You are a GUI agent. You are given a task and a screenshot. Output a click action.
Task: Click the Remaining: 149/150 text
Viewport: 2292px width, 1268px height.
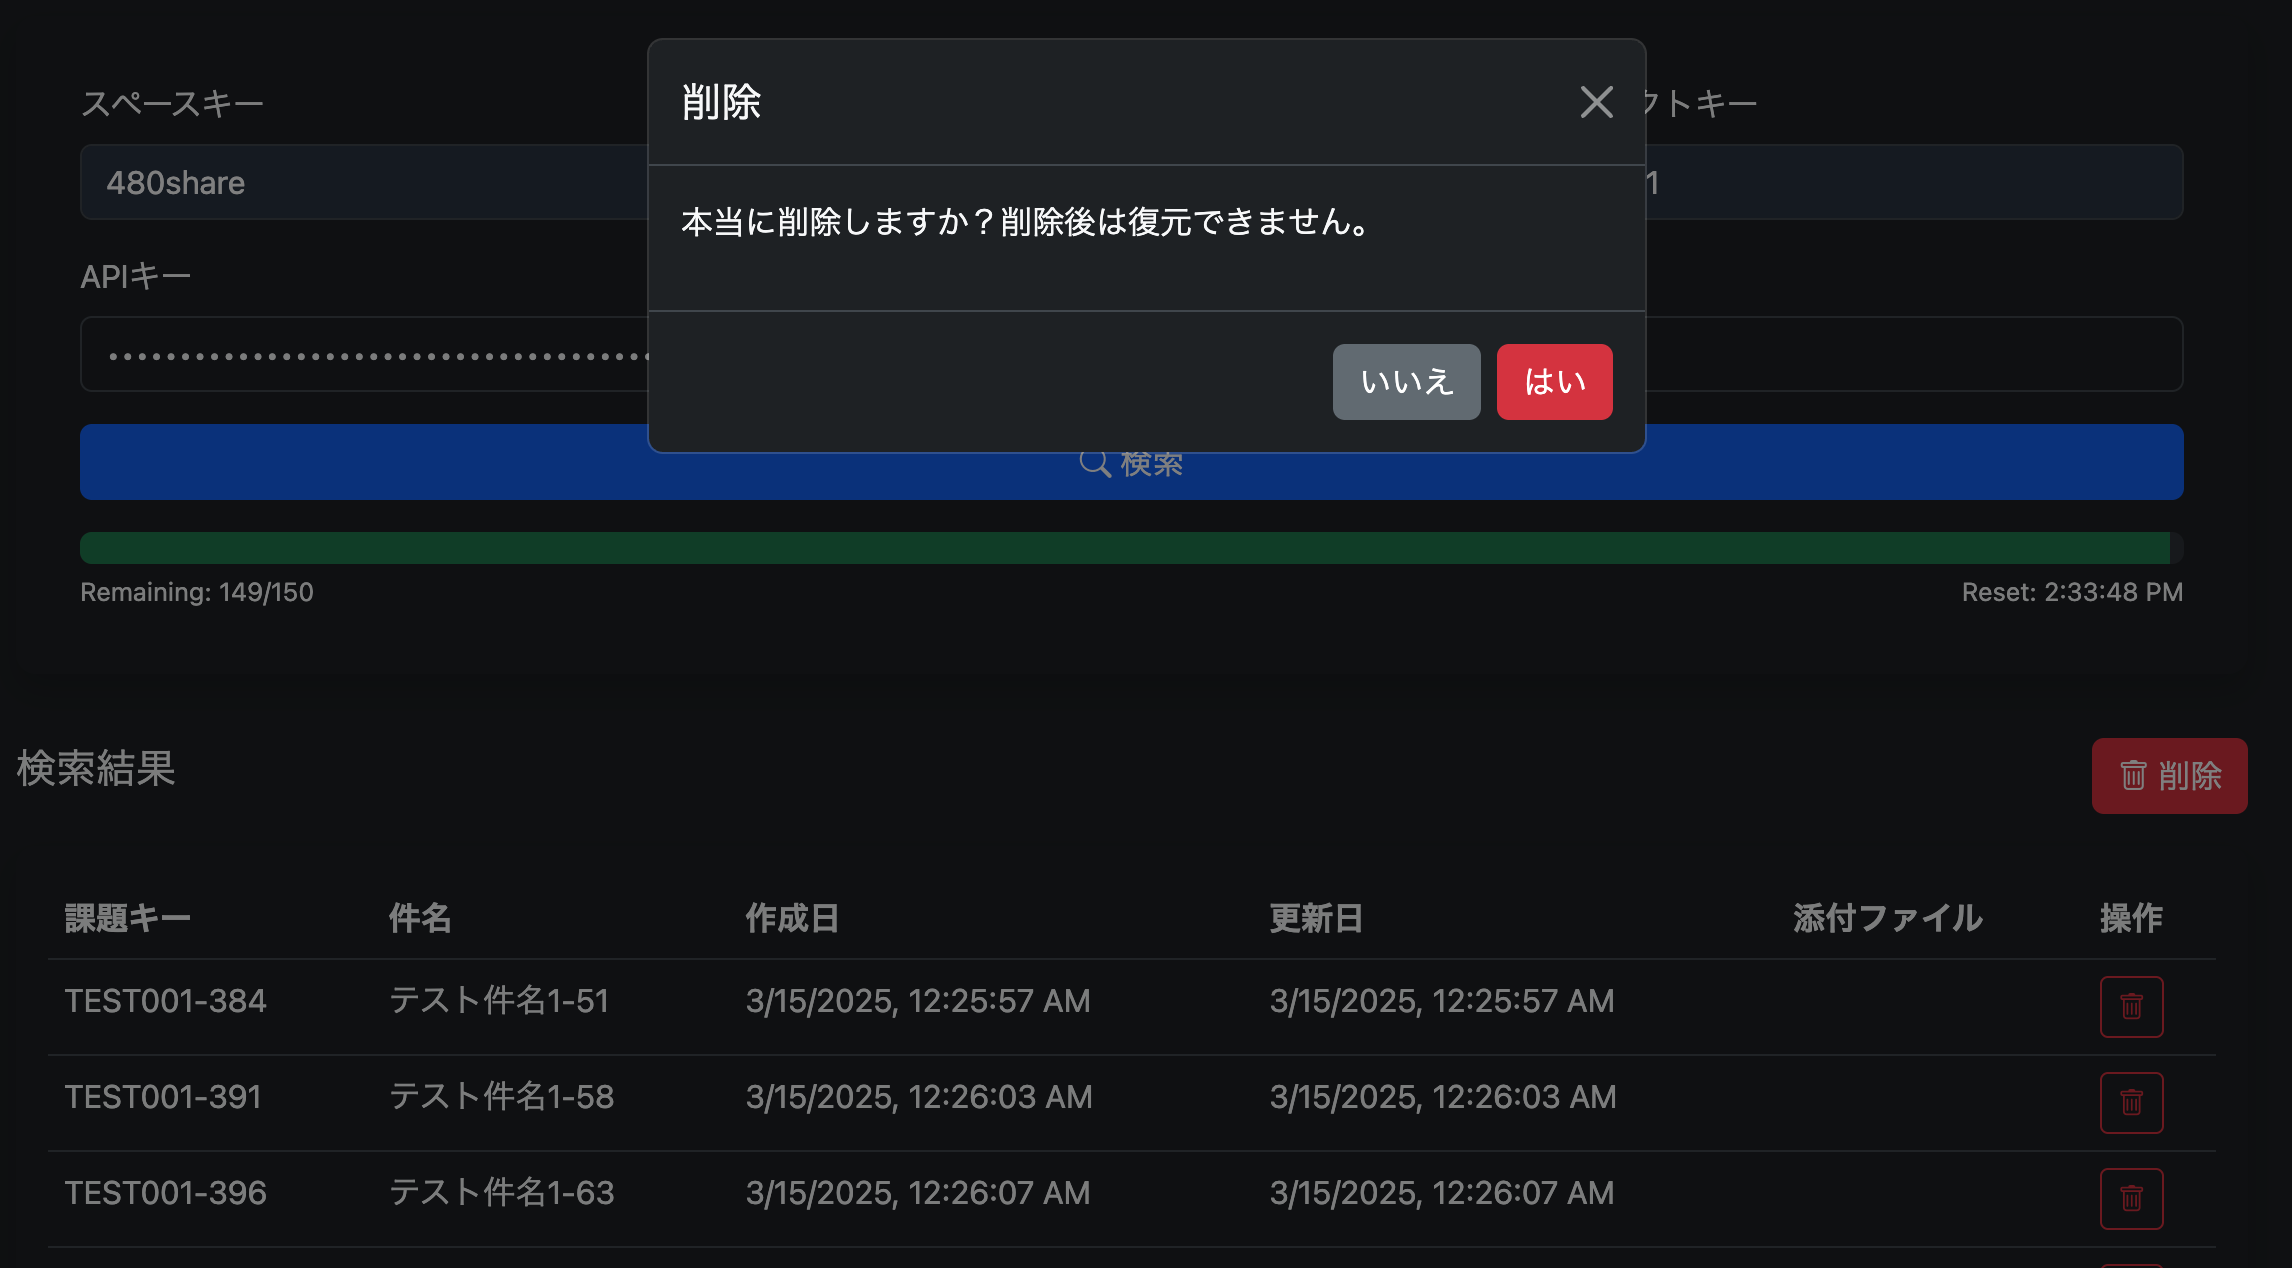pos(197,592)
